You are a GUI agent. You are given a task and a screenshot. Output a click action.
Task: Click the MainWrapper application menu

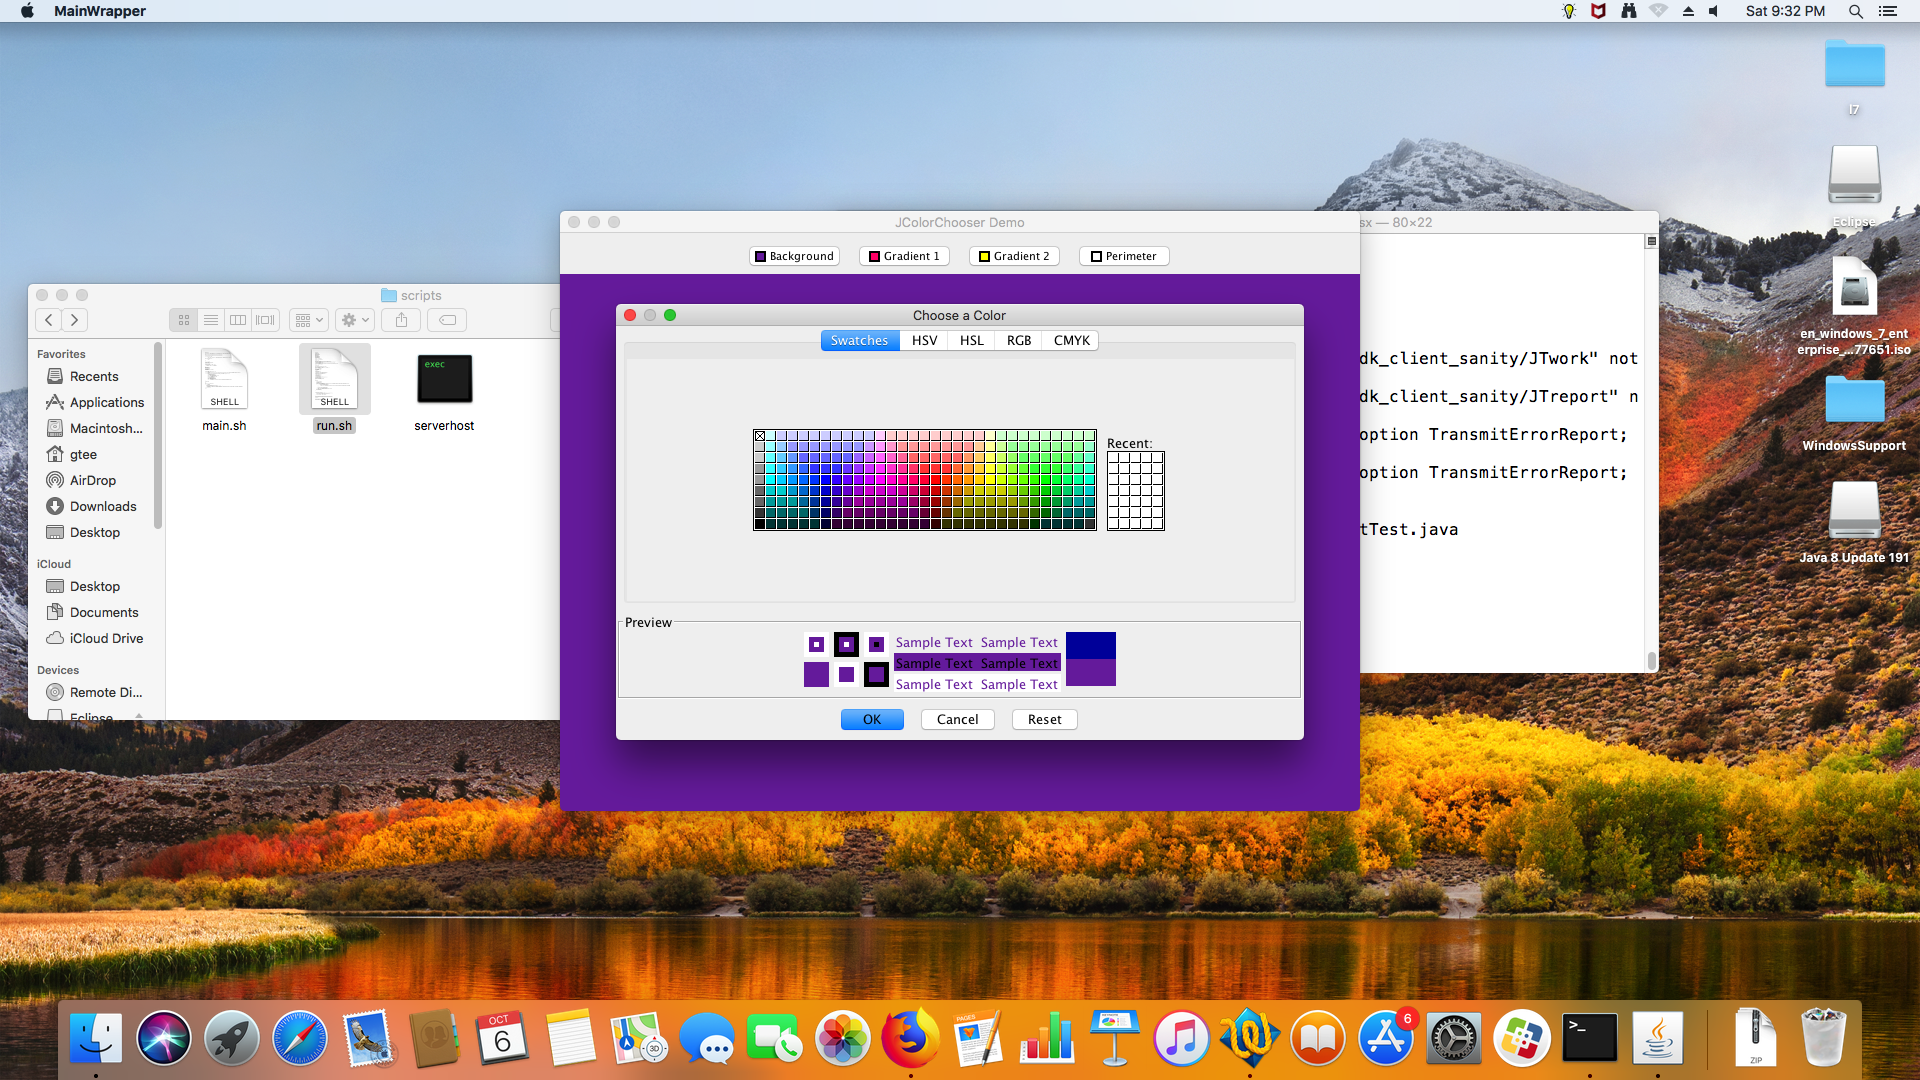coord(99,11)
